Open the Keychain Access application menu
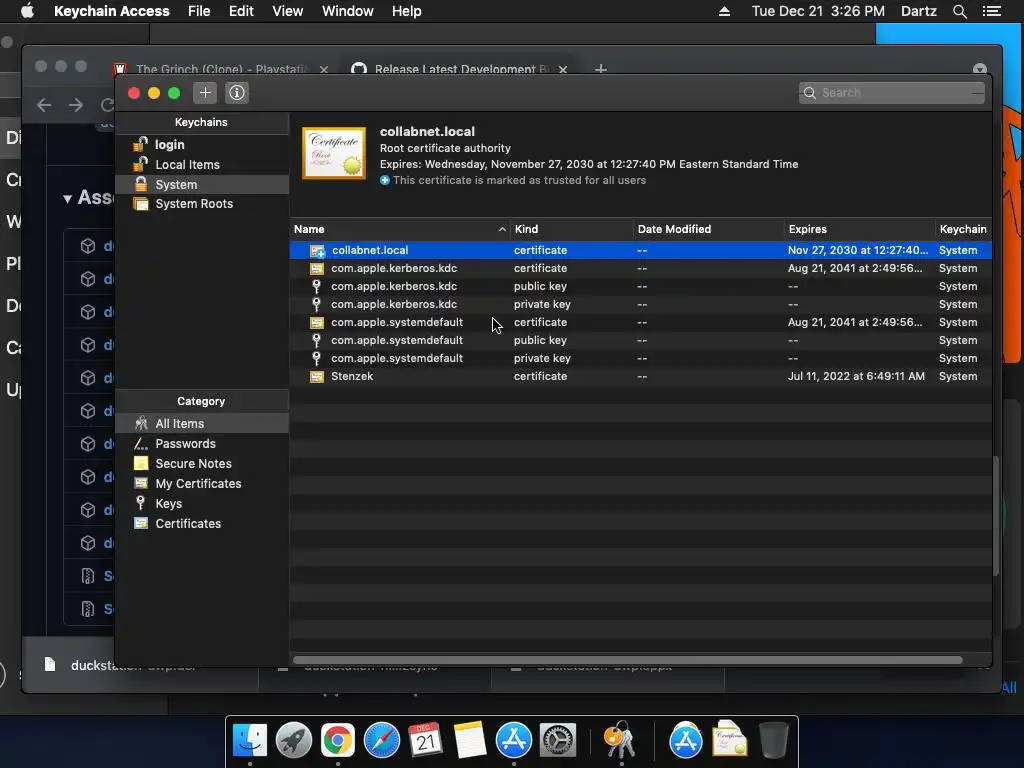The height and width of the screenshot is (768, 1024). (x=112, y=11)
